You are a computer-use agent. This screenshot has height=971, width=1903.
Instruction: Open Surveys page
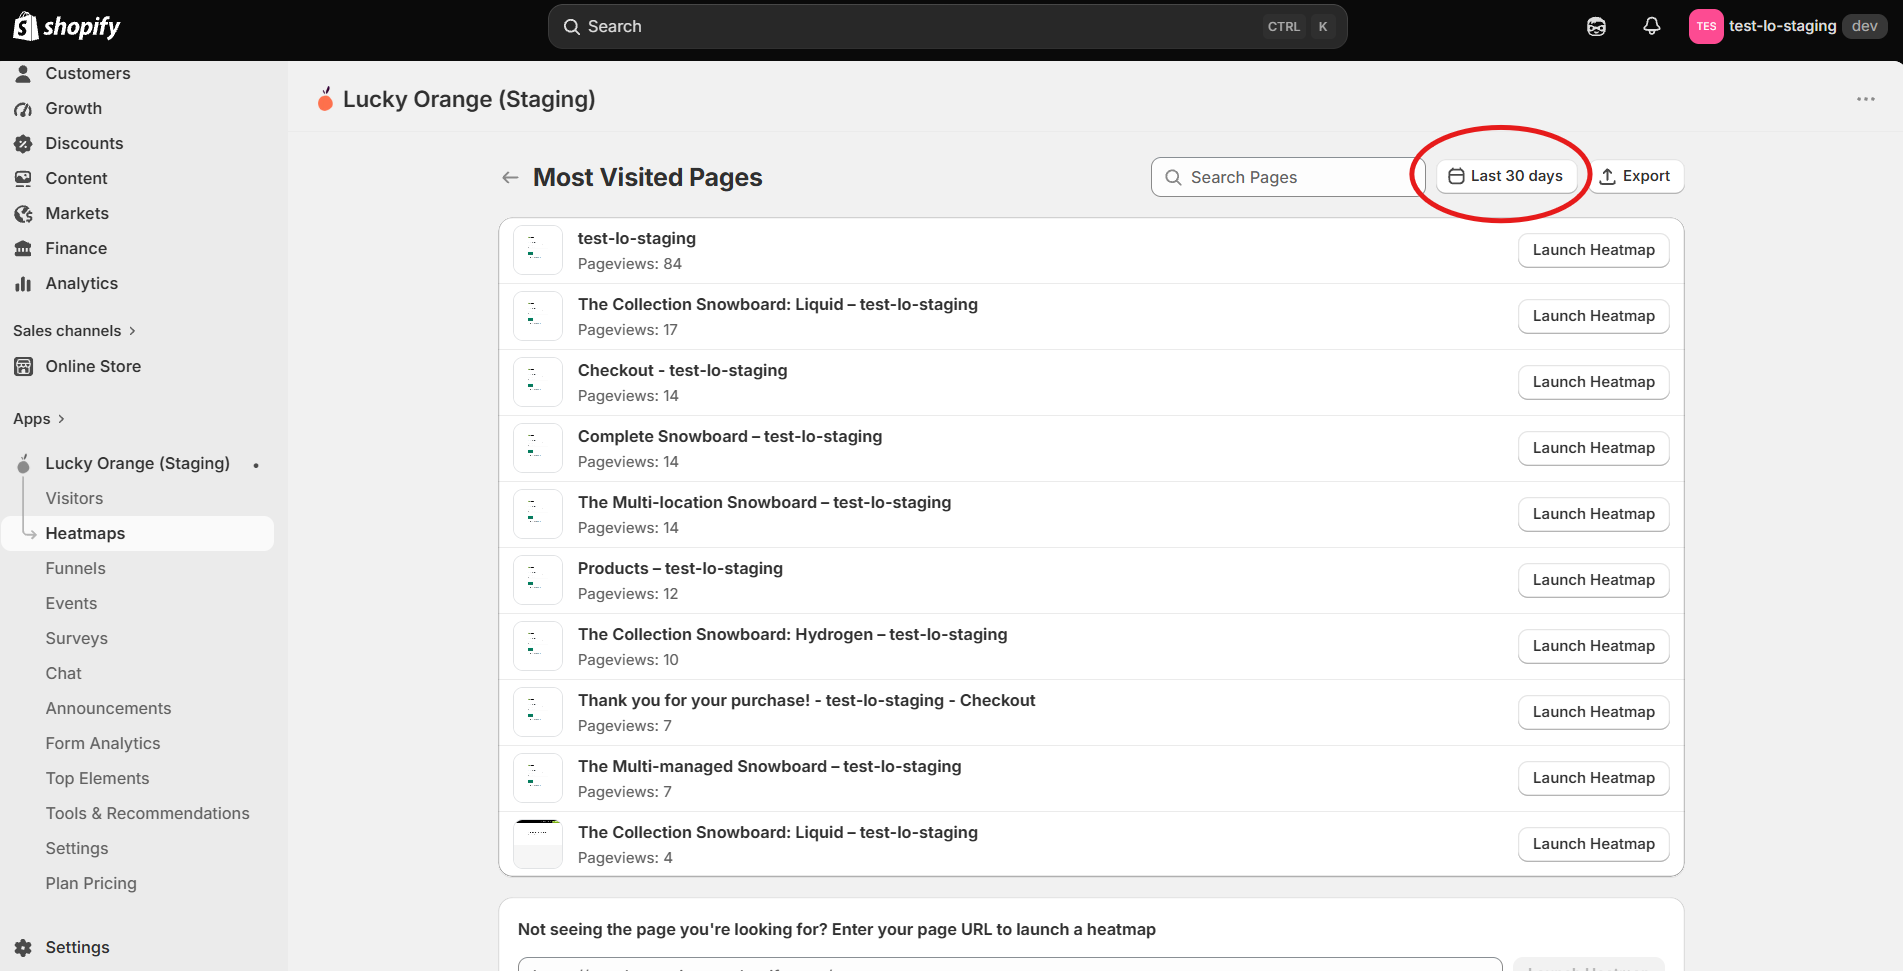76,638
